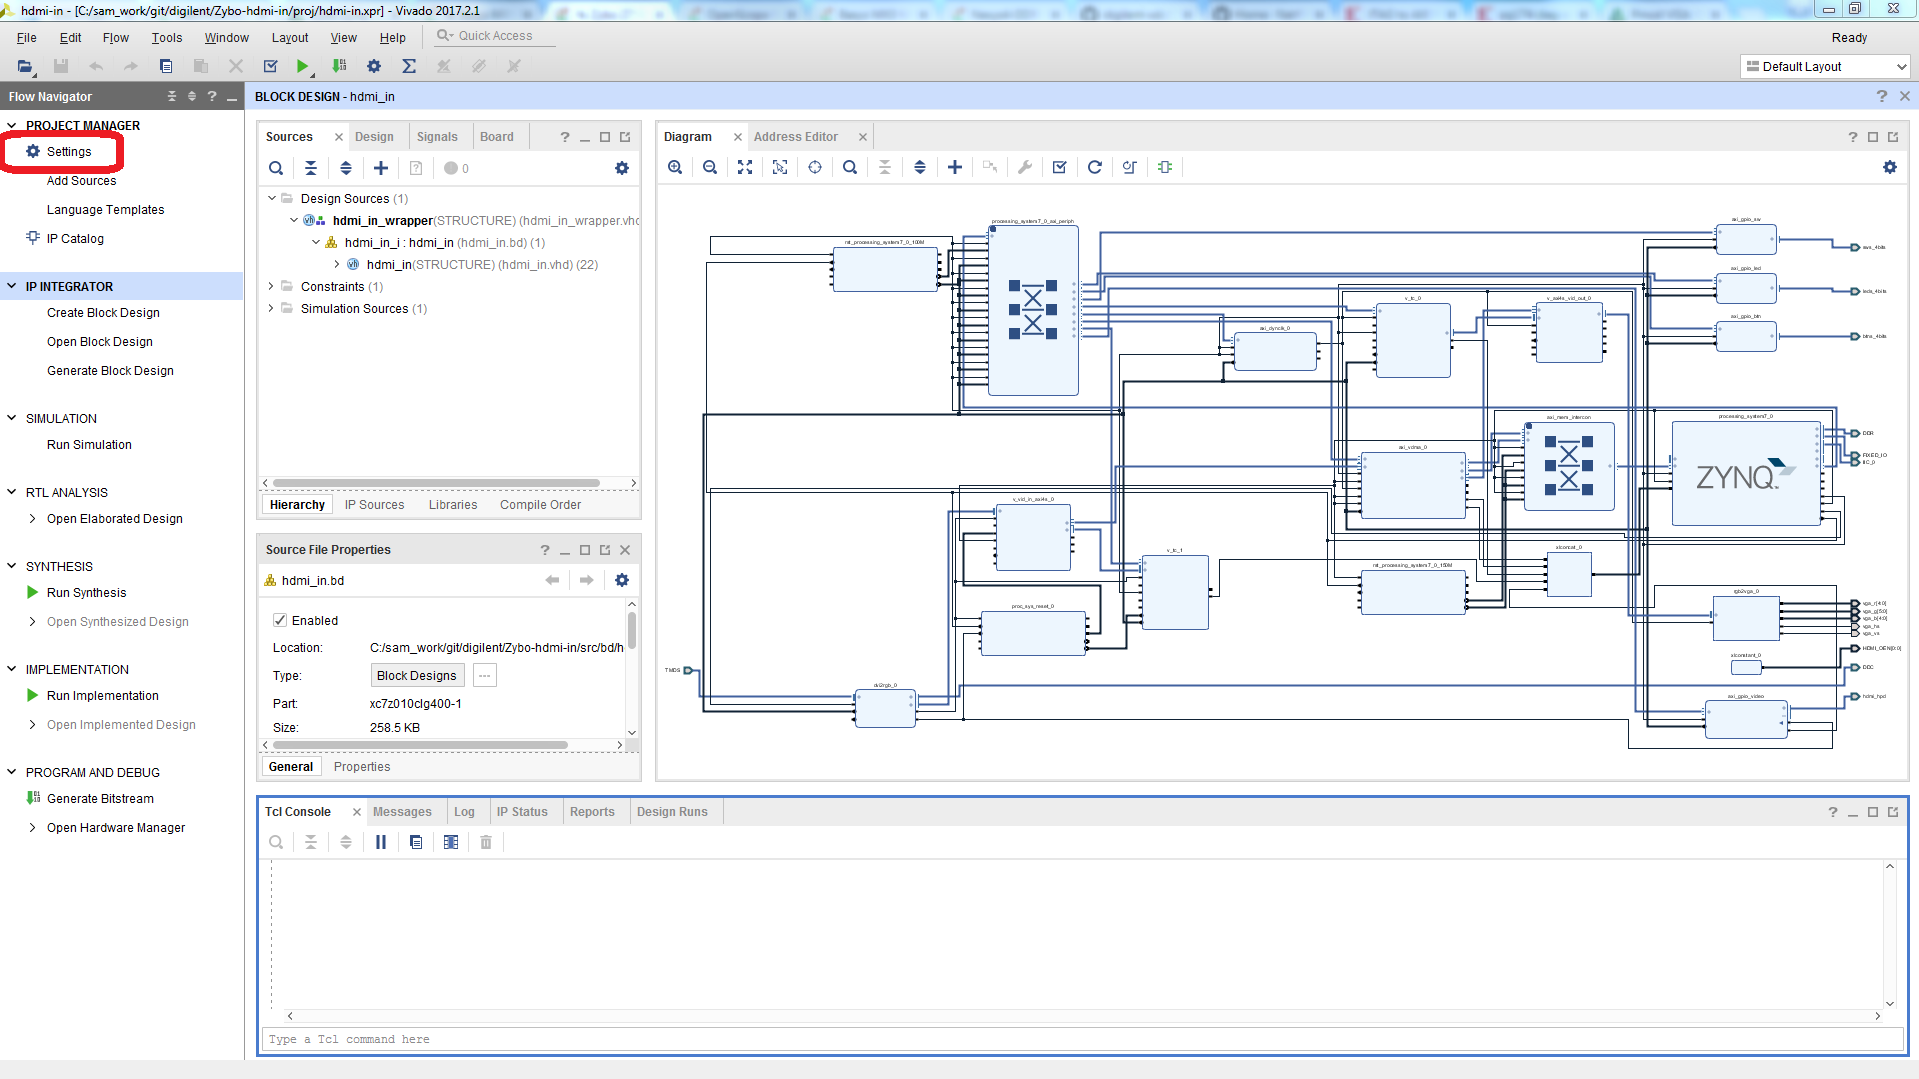Fit the block diagram to window
Screen dimensions: 1919x1079
[745, 167]
